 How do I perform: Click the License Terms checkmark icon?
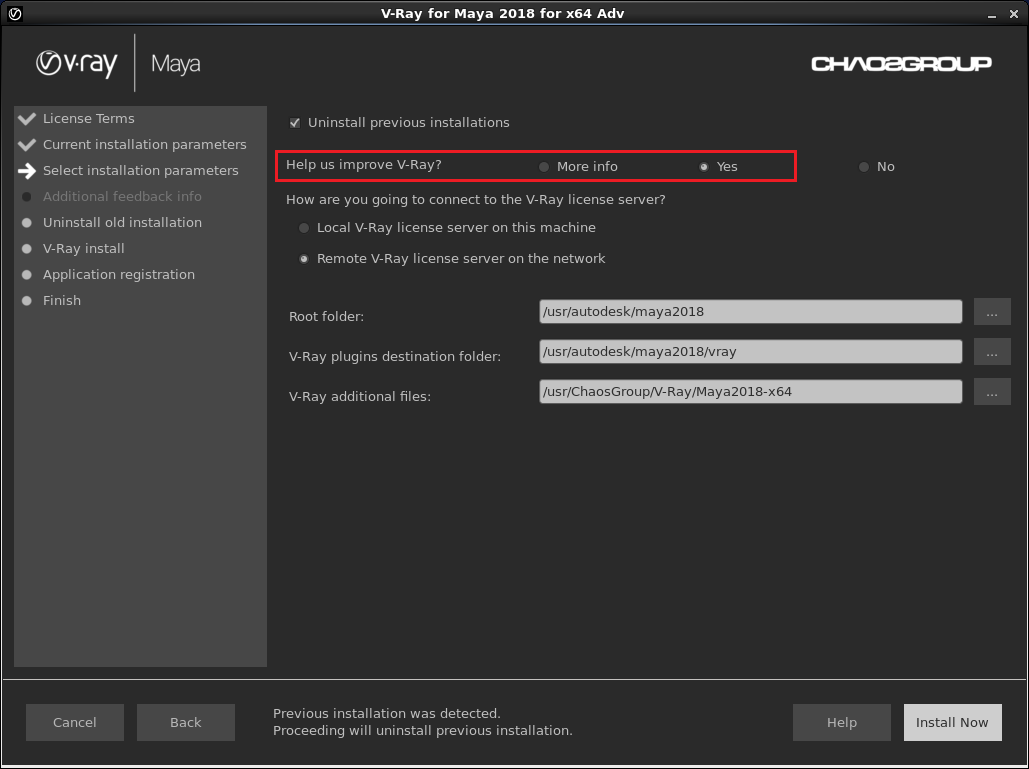coord(27,119)
